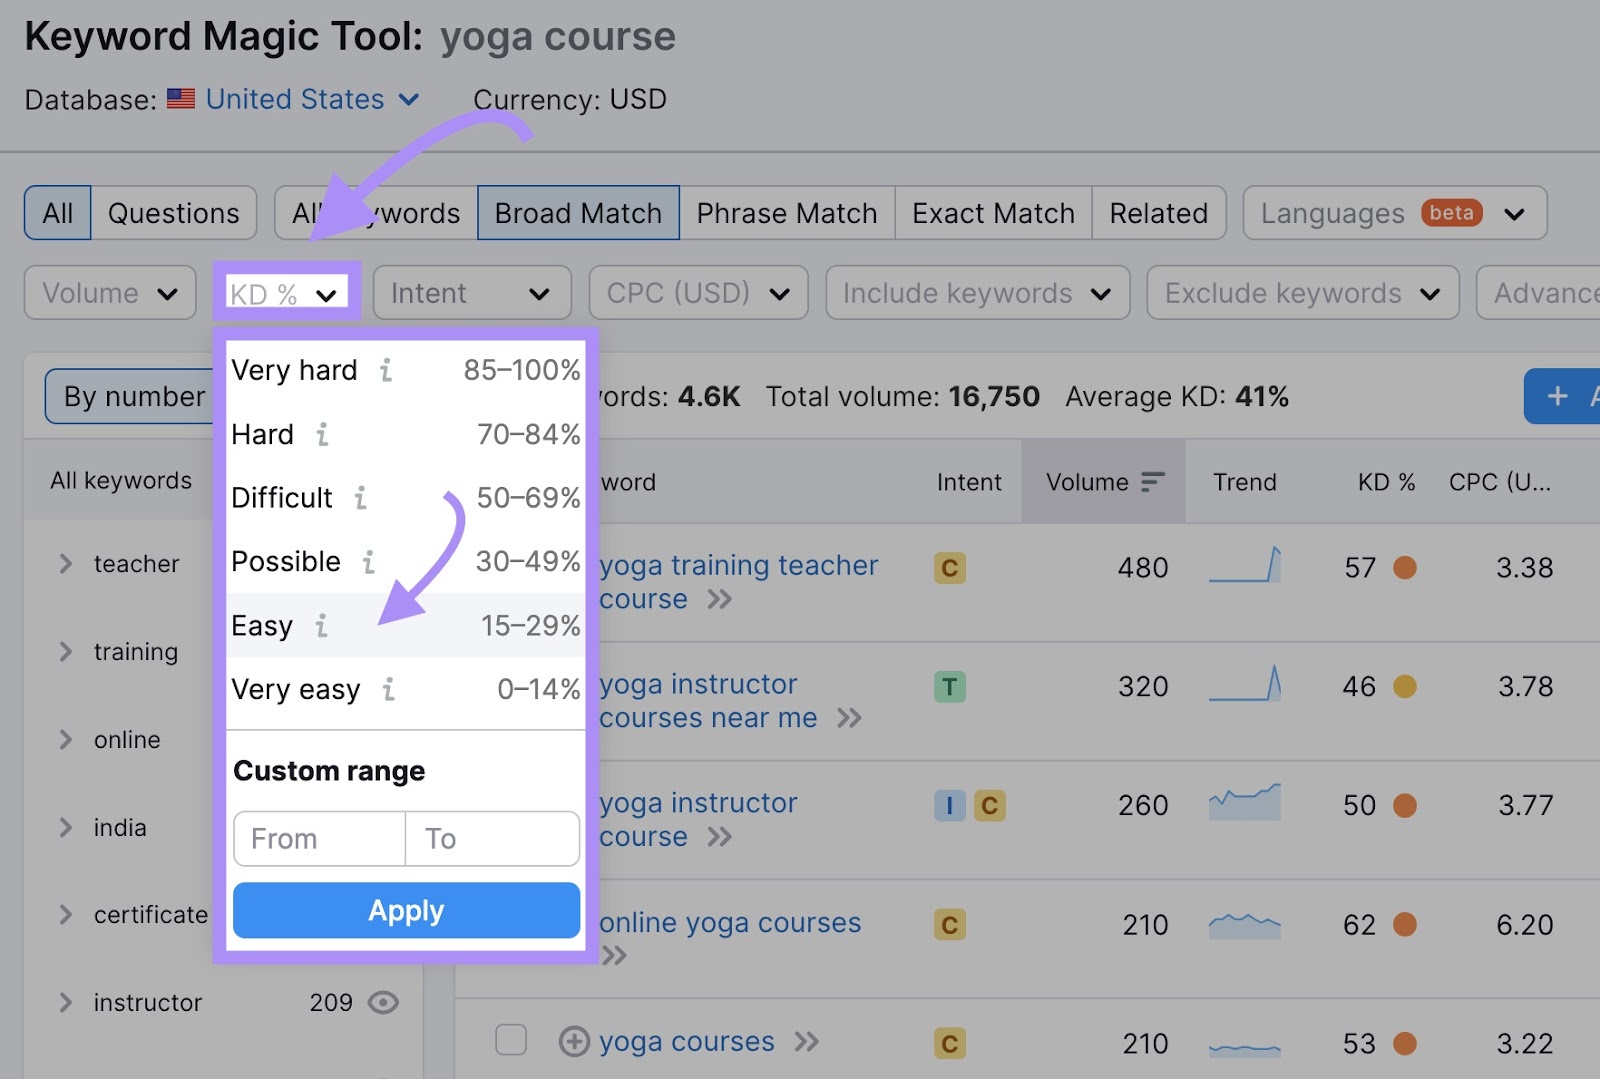Image resolution: width=1600 pixels, height=1079 pixels.
Task: Click the sort icon on the Volume column
Action: click(1153, 481)
